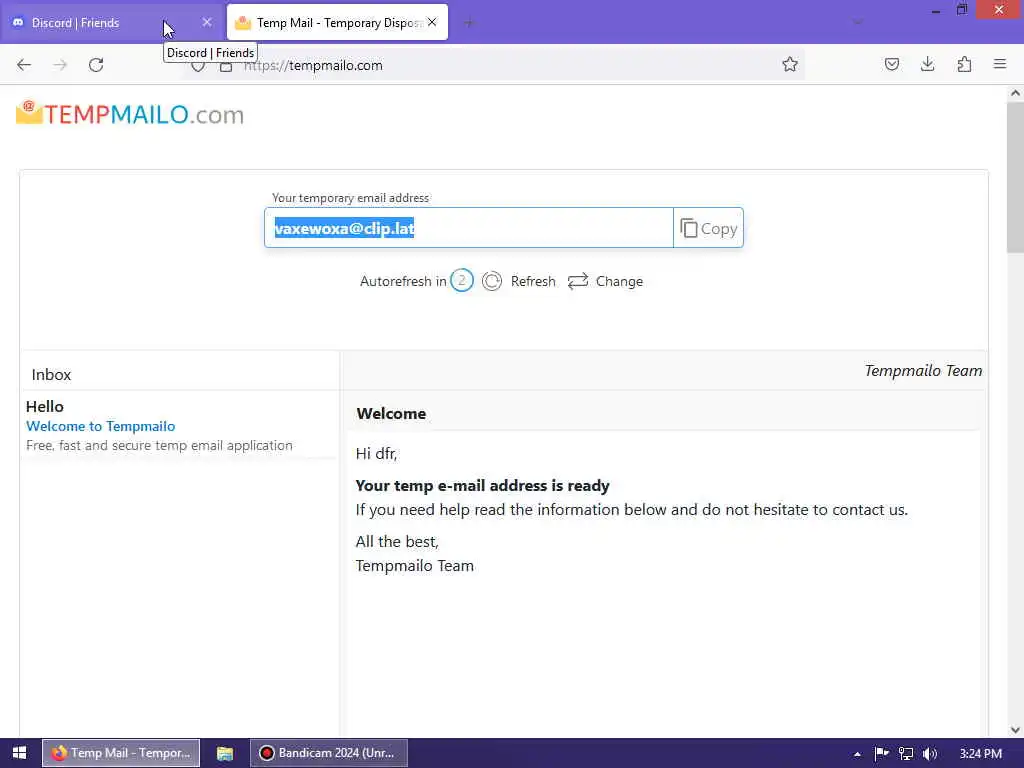Copy the temporary email address

(x=709, y=229)
